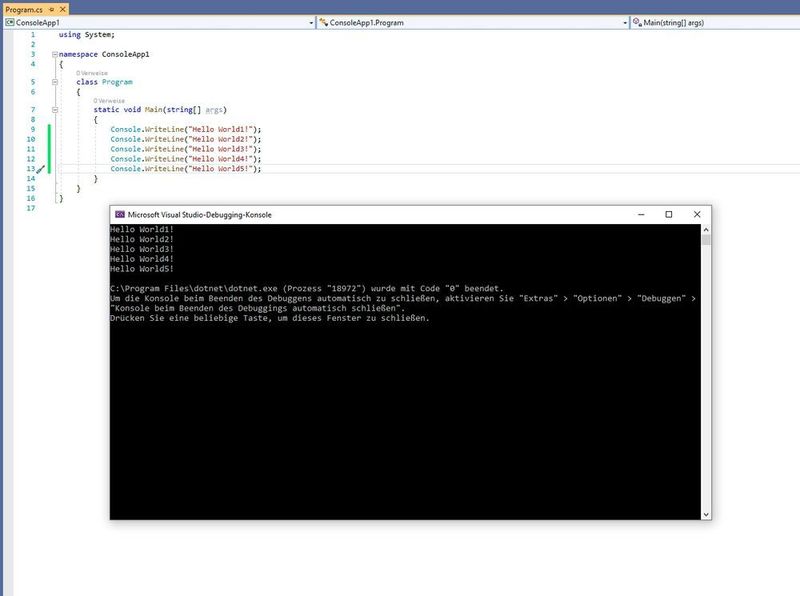Click the Debugging-Konsole title bar text
This screenshot has height=596, width=800.
(199, 215)
